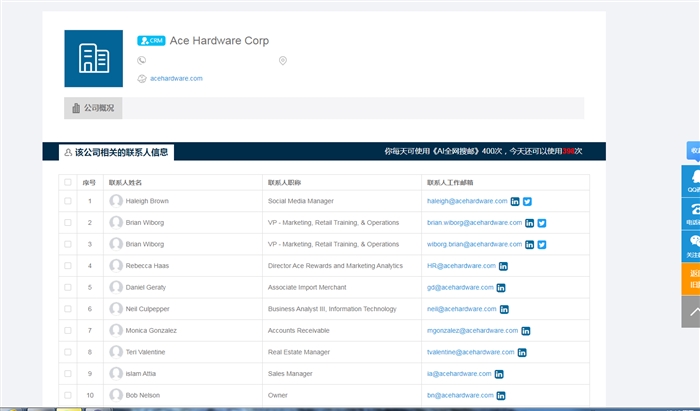
Task: Open LinkedIn icon for tvalentine@acehardware.com
Action: pyautogui.click(x=522, y=353)
